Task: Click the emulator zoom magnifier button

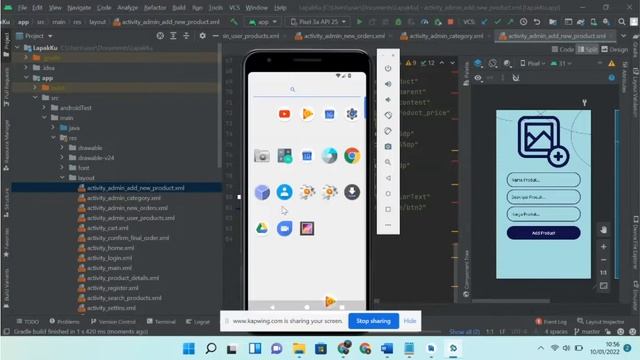Action: (388, 162)
